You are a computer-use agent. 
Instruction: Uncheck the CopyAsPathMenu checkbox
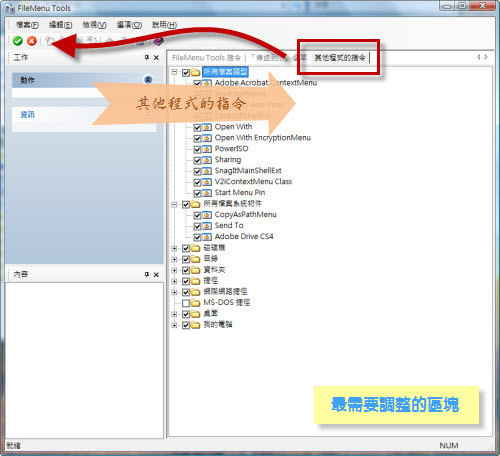click(x=197, y=215)
